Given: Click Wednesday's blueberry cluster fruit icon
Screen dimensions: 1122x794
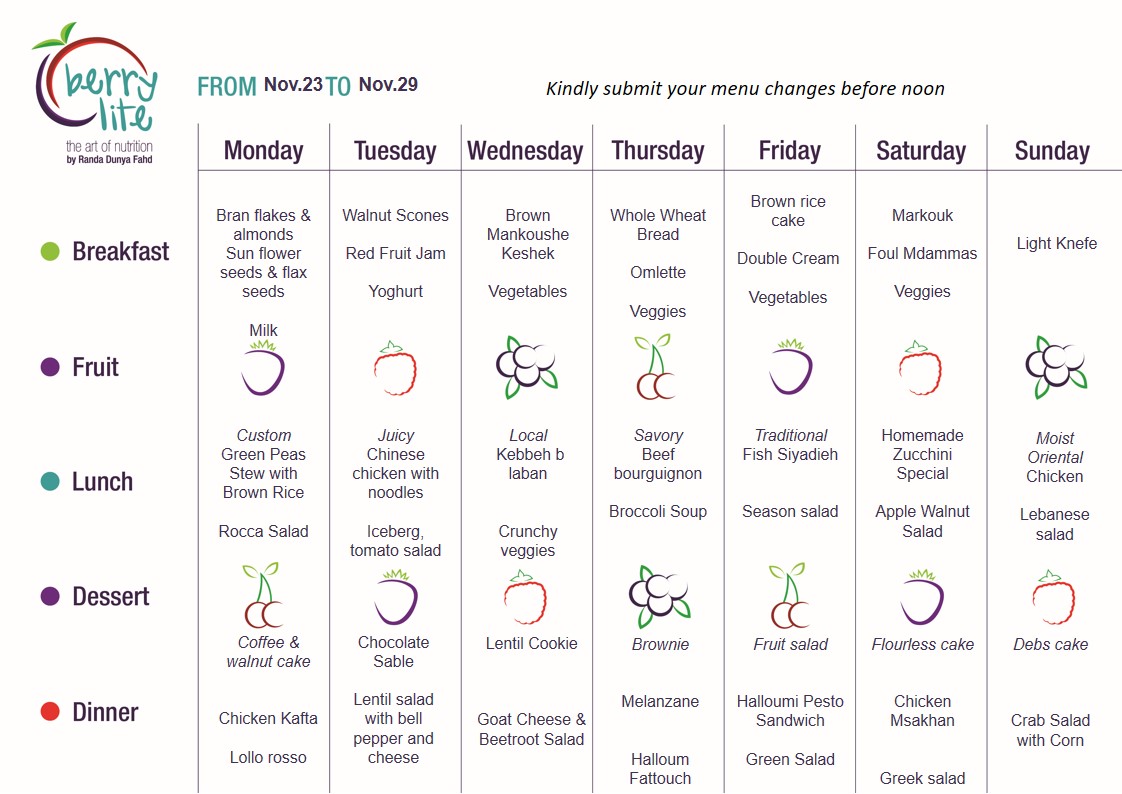Looking at the screenshot, I should point(527,367).
